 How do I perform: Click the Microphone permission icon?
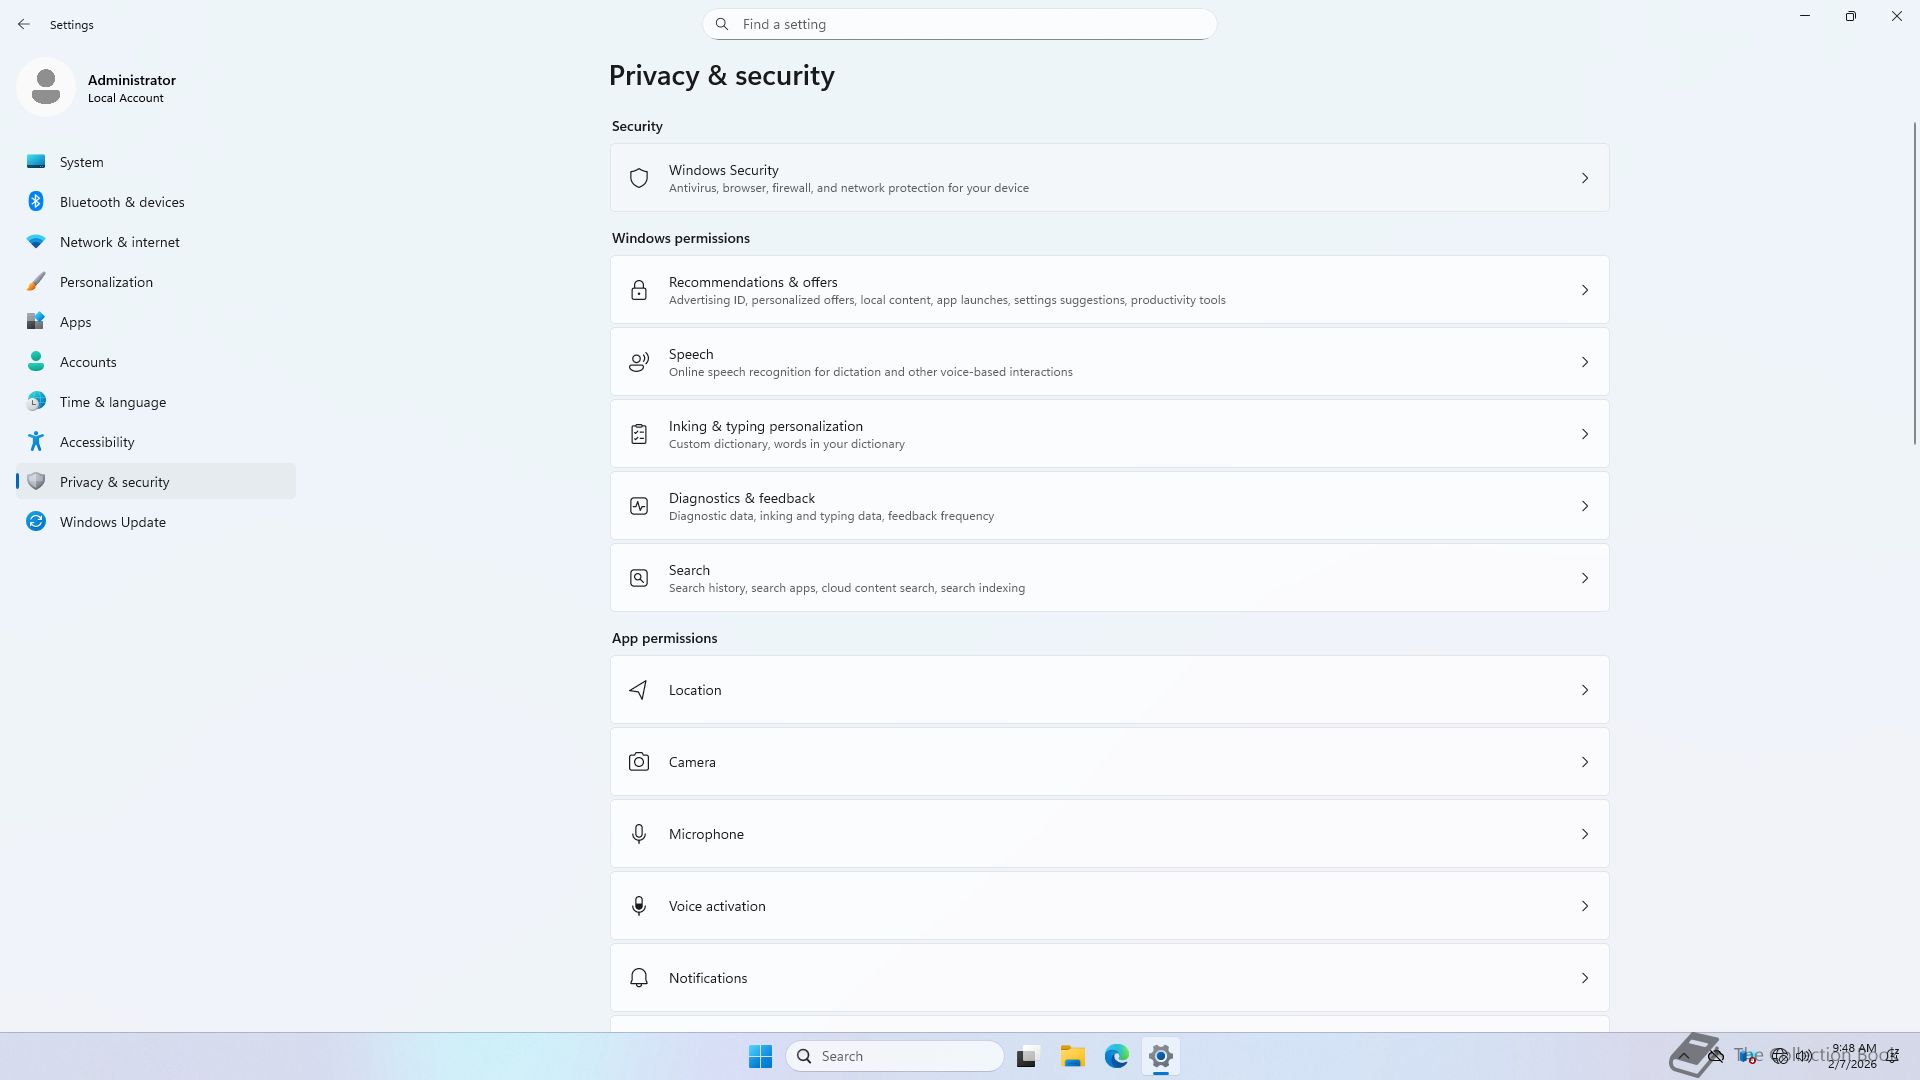click(x=639, y=834)
